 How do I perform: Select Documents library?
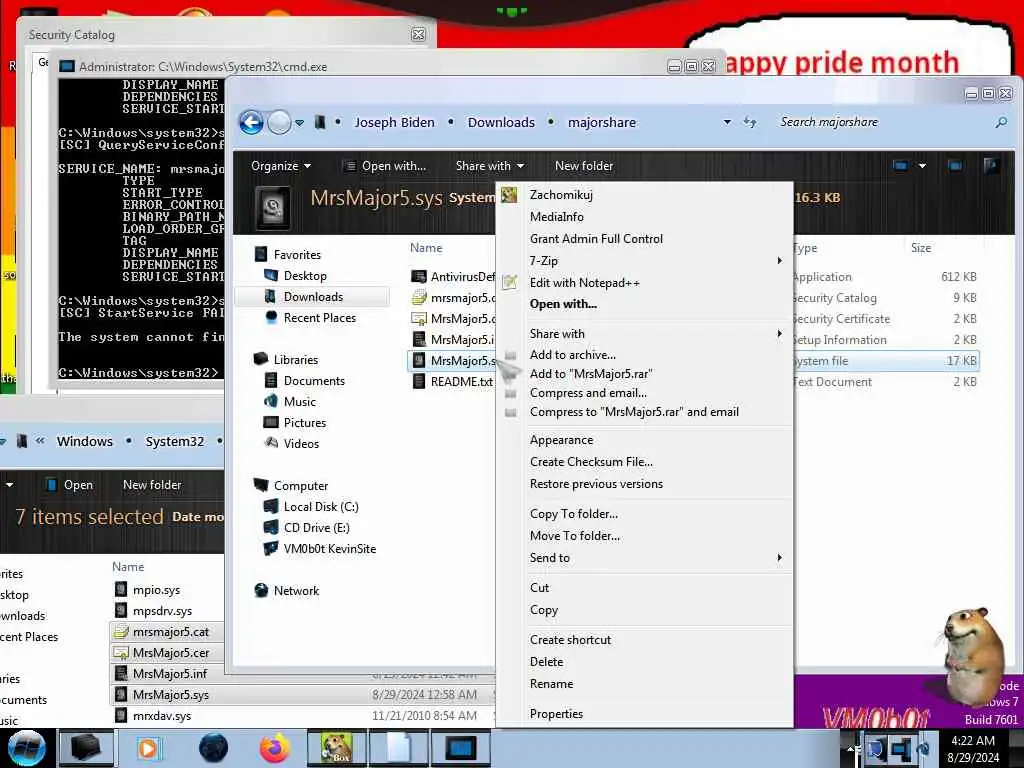[313, 381]
